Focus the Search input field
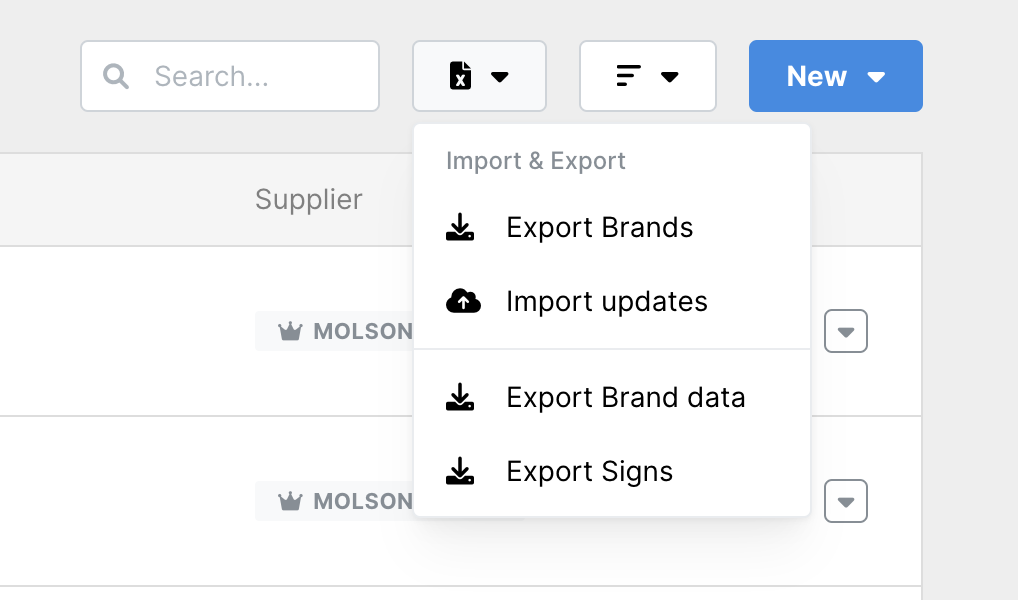The height and width of the screenshot is (600, 1018). pos(230,76)
